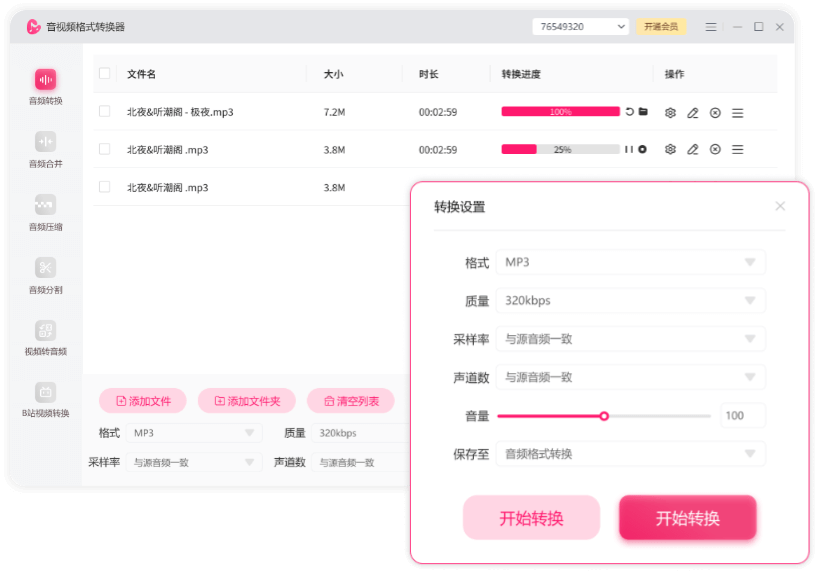The width and height of the screenshot is (818, 573).
Task: Click the pencil edit icon on the 25% row
Action: [x=693, y=150]
